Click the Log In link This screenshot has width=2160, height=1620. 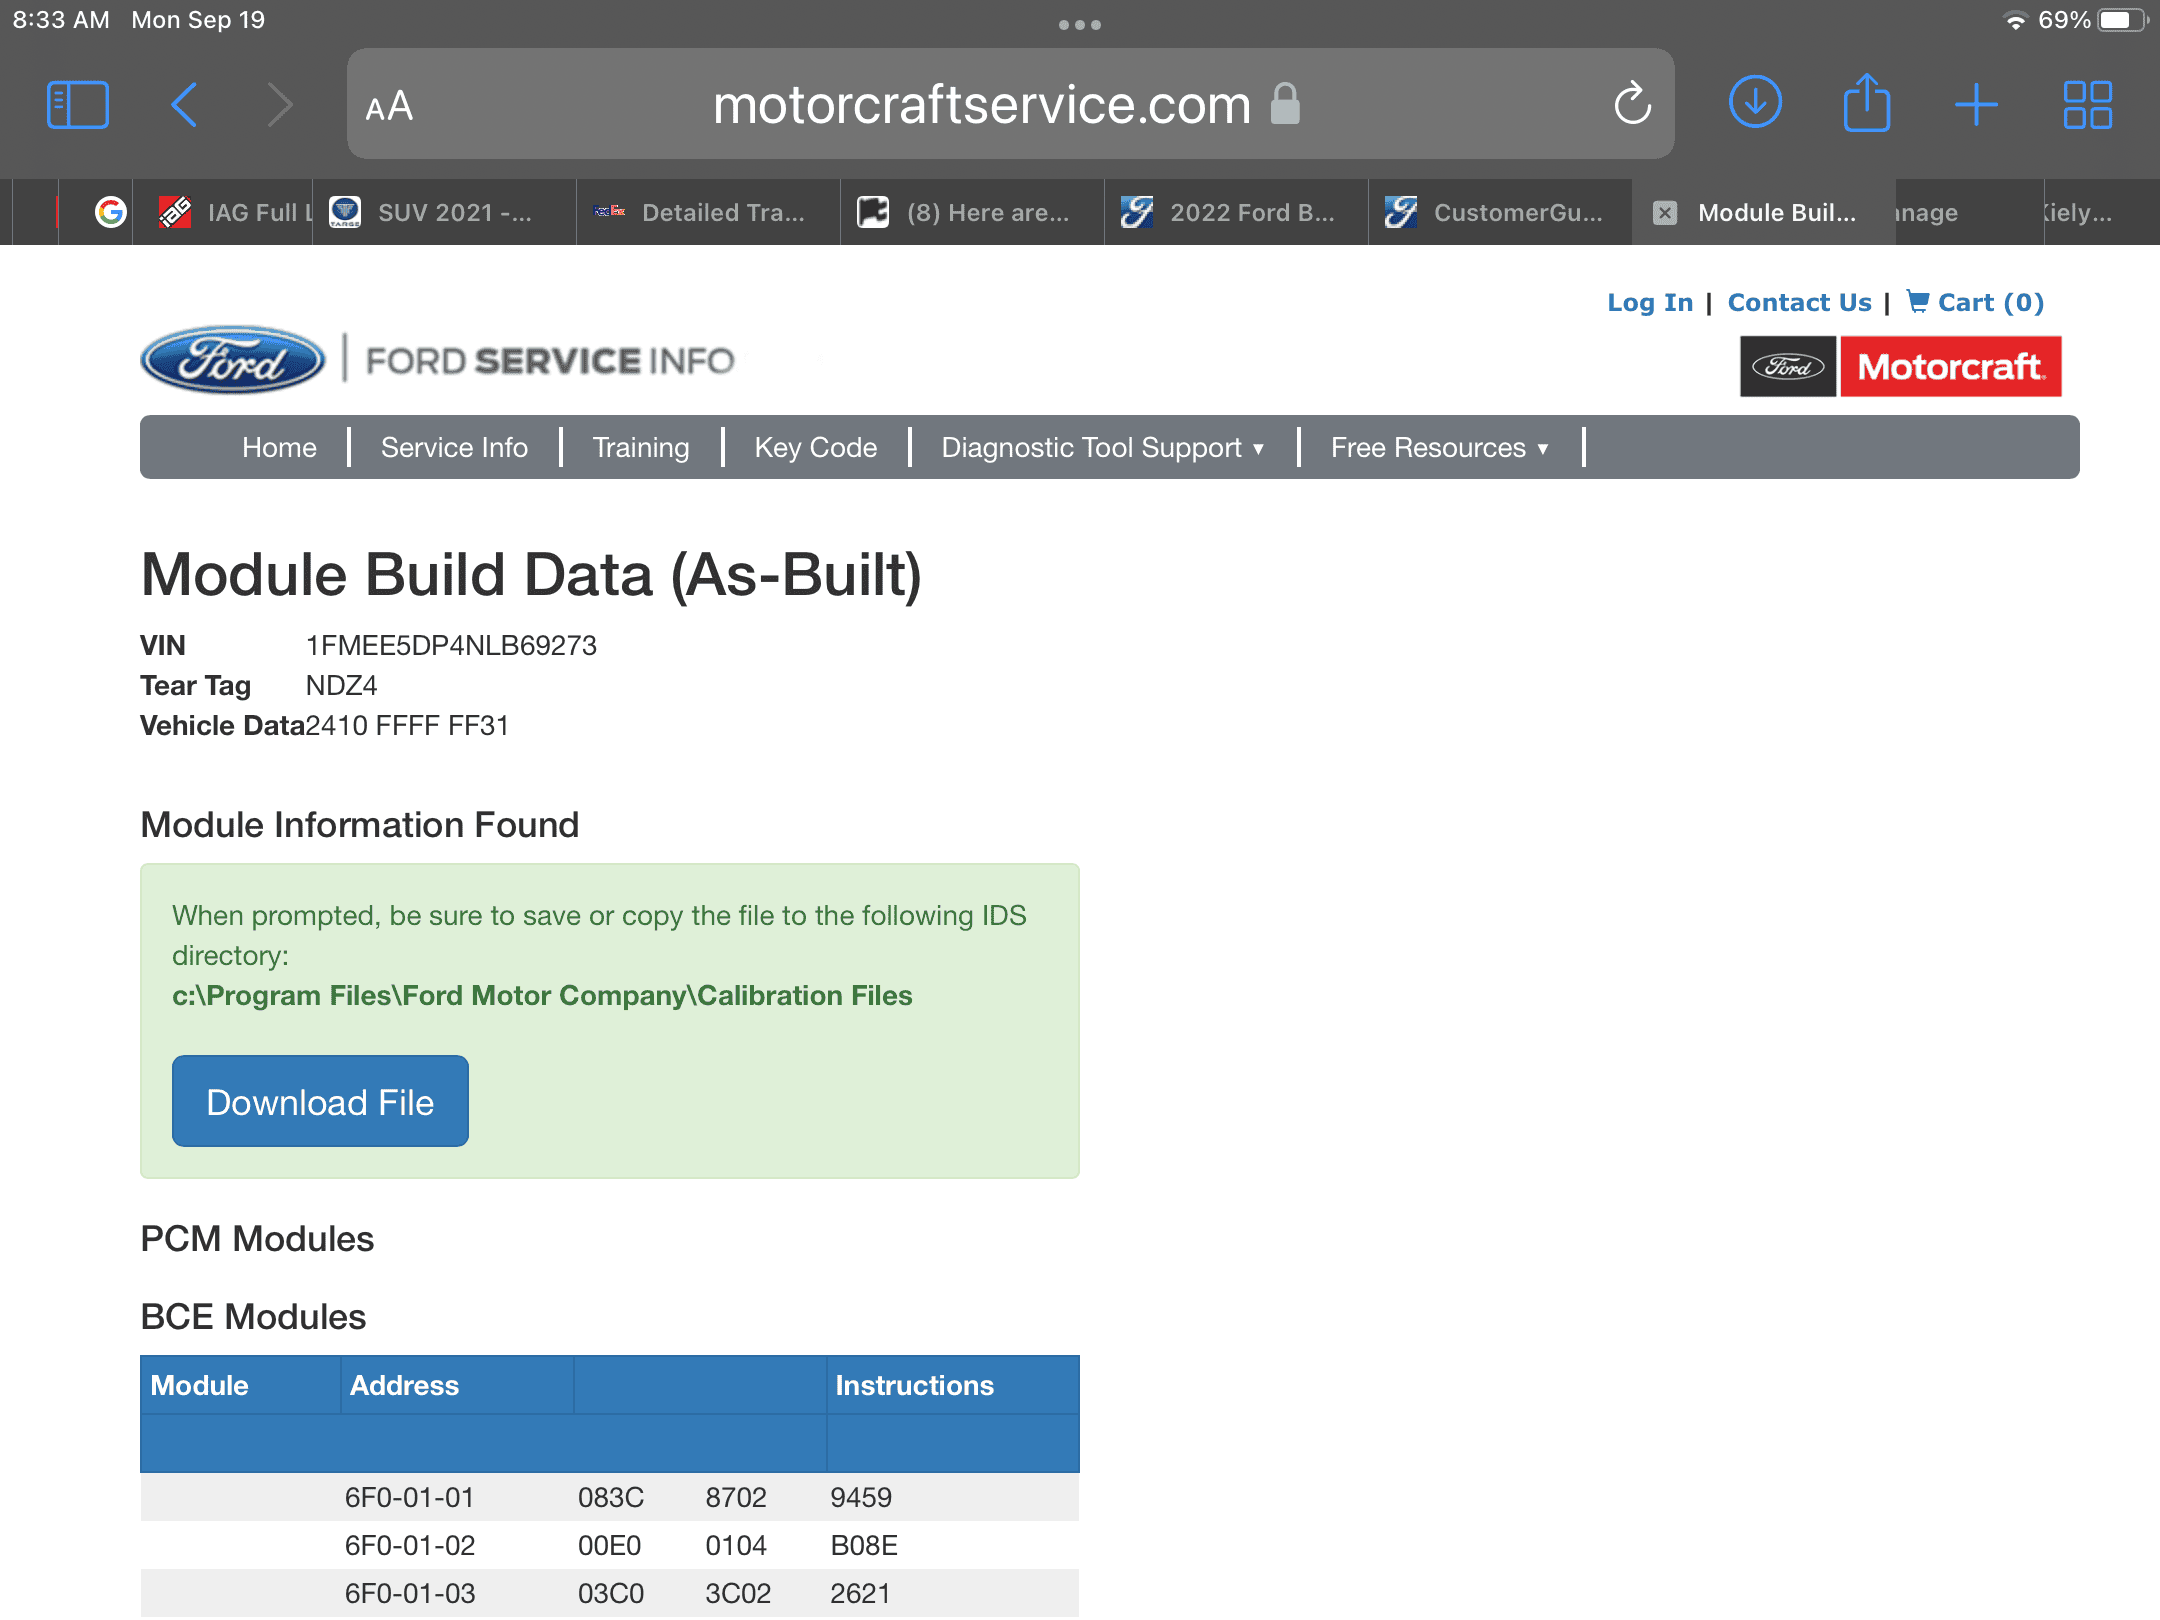coord(1650,302)
